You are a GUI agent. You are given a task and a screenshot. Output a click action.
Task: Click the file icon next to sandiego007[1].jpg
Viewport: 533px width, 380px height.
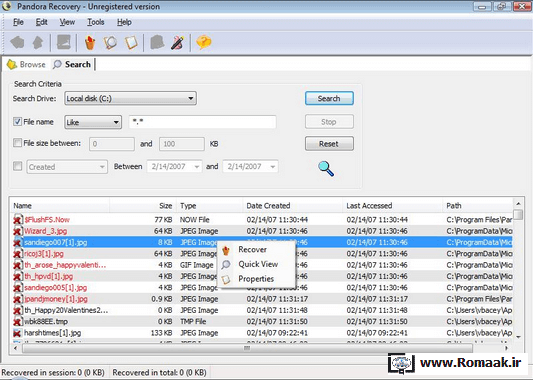17,242
